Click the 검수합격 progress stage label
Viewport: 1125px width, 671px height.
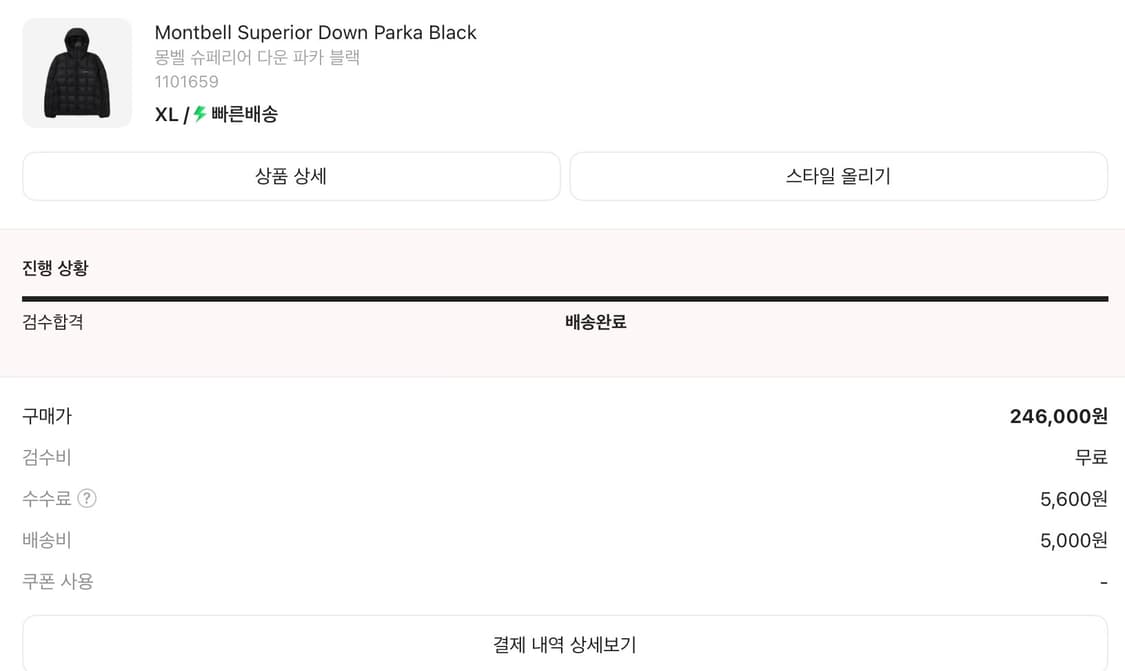(49, 323)
